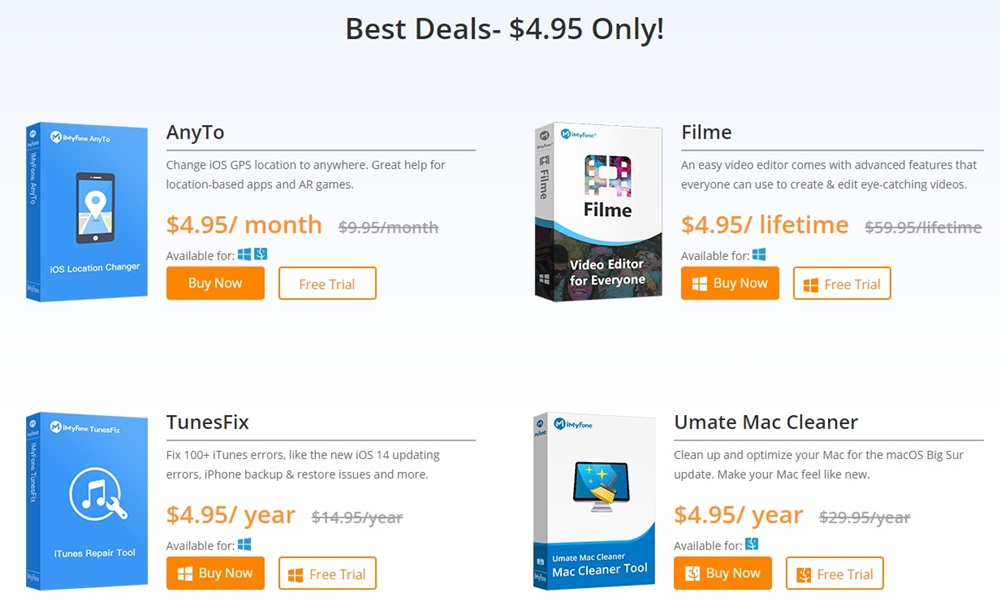Open the Umate Mac Cleaner title

[765, 422]
